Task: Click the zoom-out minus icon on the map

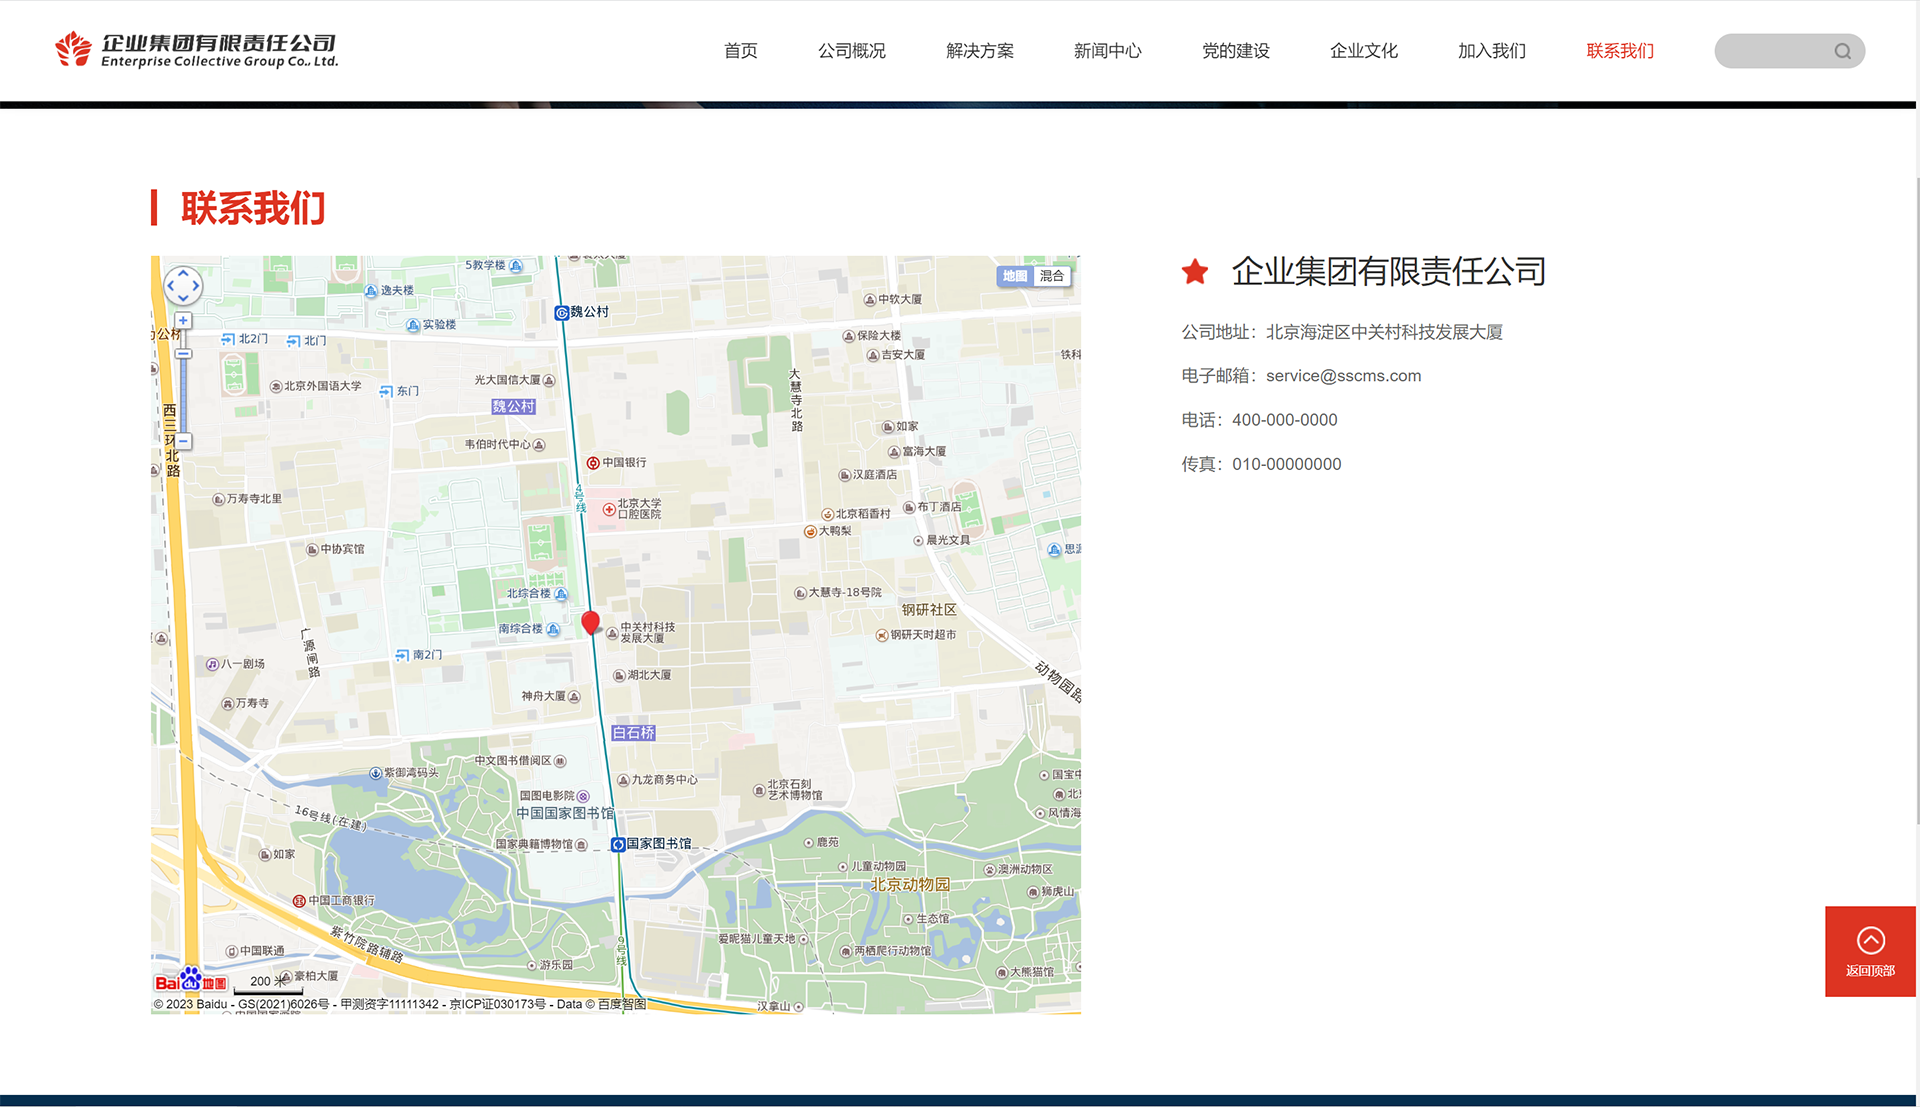Action: click(183, 440)
